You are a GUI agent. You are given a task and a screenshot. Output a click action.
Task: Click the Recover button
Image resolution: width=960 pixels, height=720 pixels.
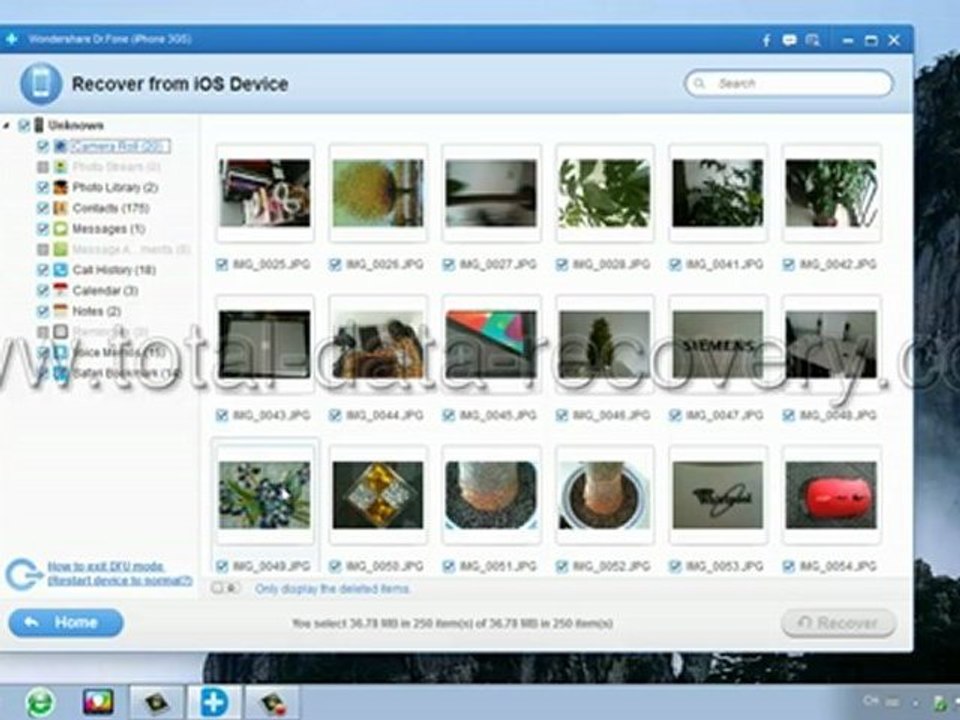839,623
